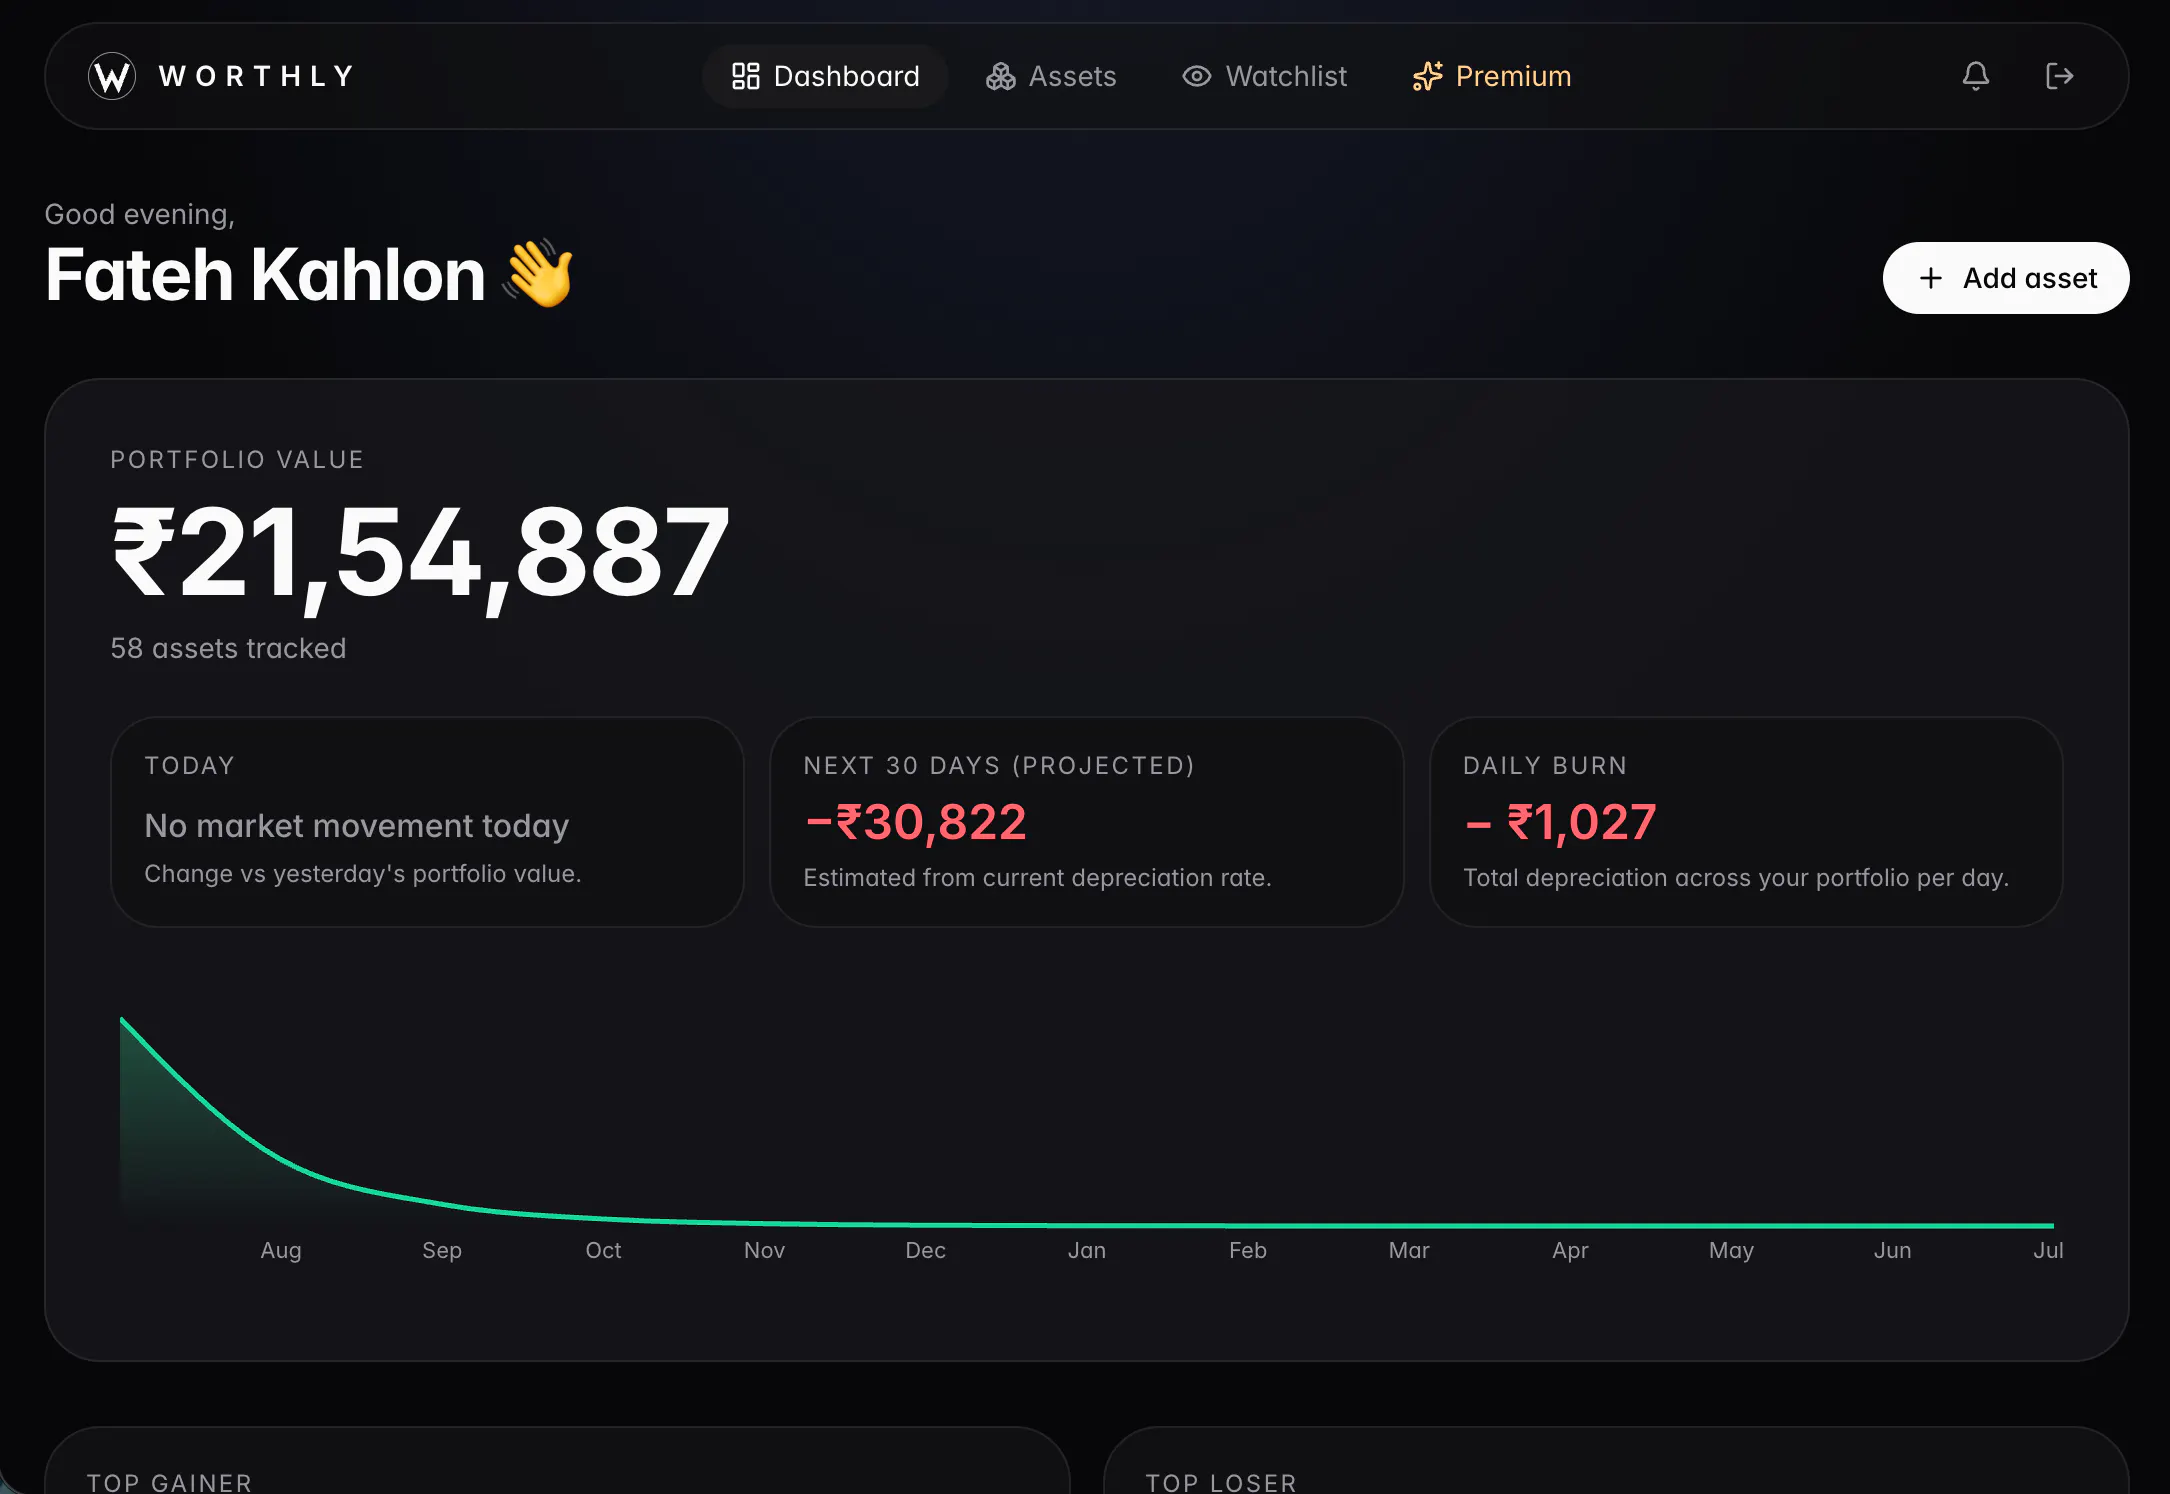This screenshot has height=1494, width=2170.
Task: Click the Jul label on chart axis
Action: pos(2047,1250)
